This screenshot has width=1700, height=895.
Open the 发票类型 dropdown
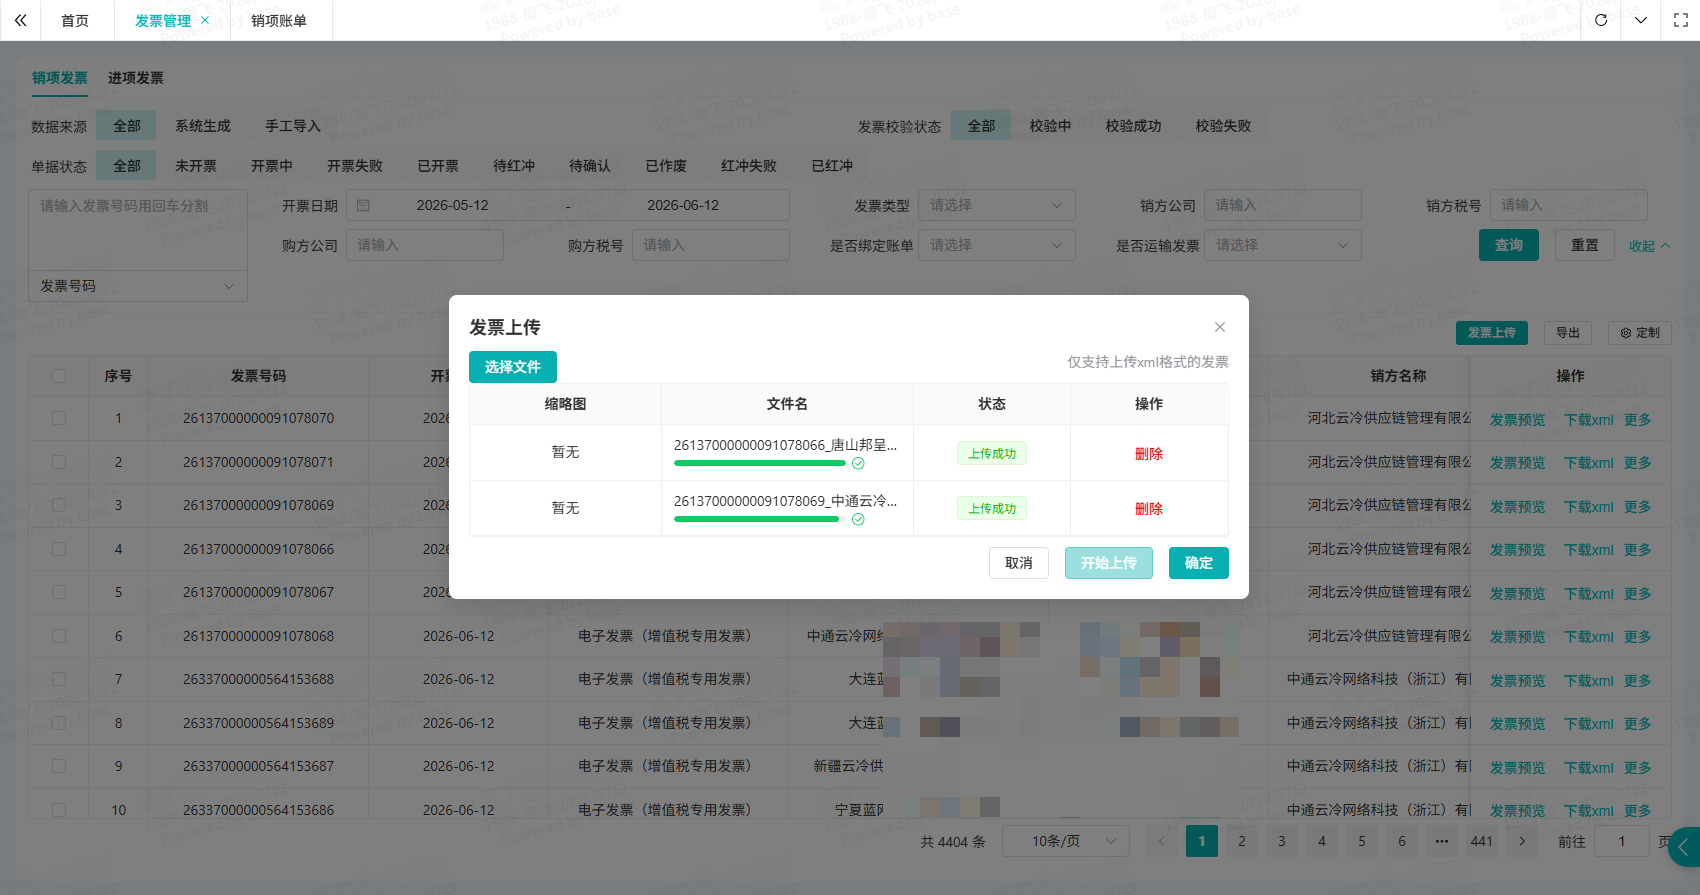point(997,205)
